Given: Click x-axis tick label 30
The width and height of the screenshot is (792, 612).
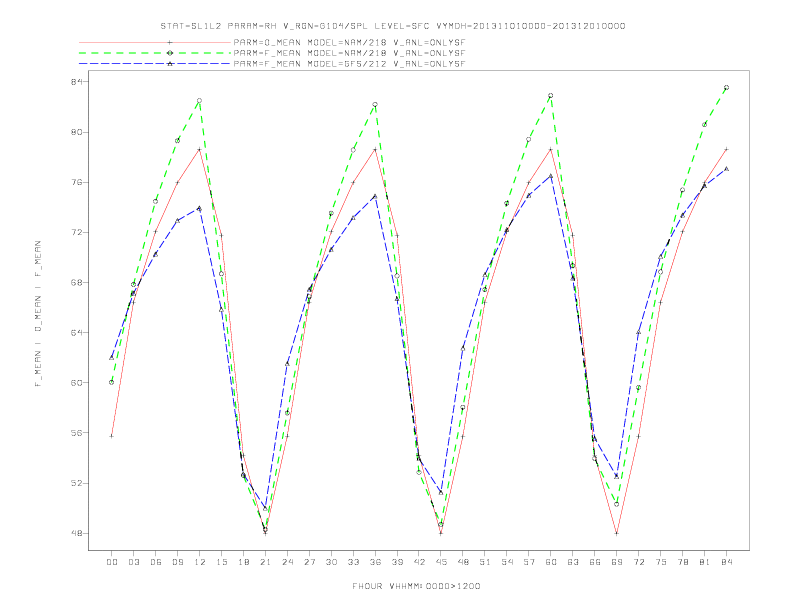Looking at the screenshot, I should (331, 562).
